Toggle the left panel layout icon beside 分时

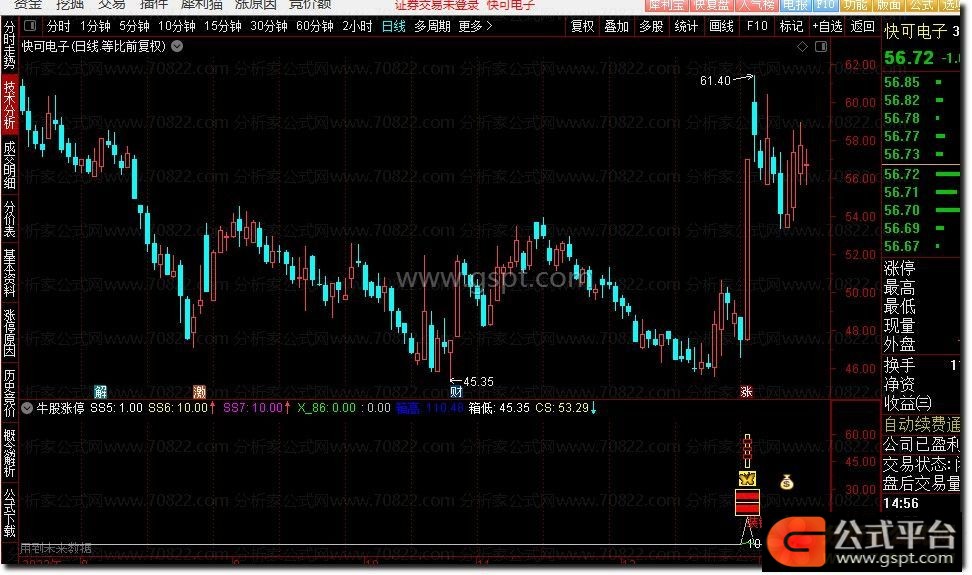(x=30, y=26)
